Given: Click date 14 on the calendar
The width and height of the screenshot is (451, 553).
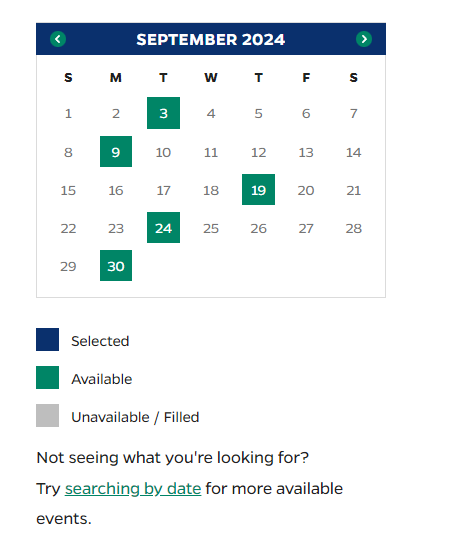Looking at the screenshot, I should 353,152.
